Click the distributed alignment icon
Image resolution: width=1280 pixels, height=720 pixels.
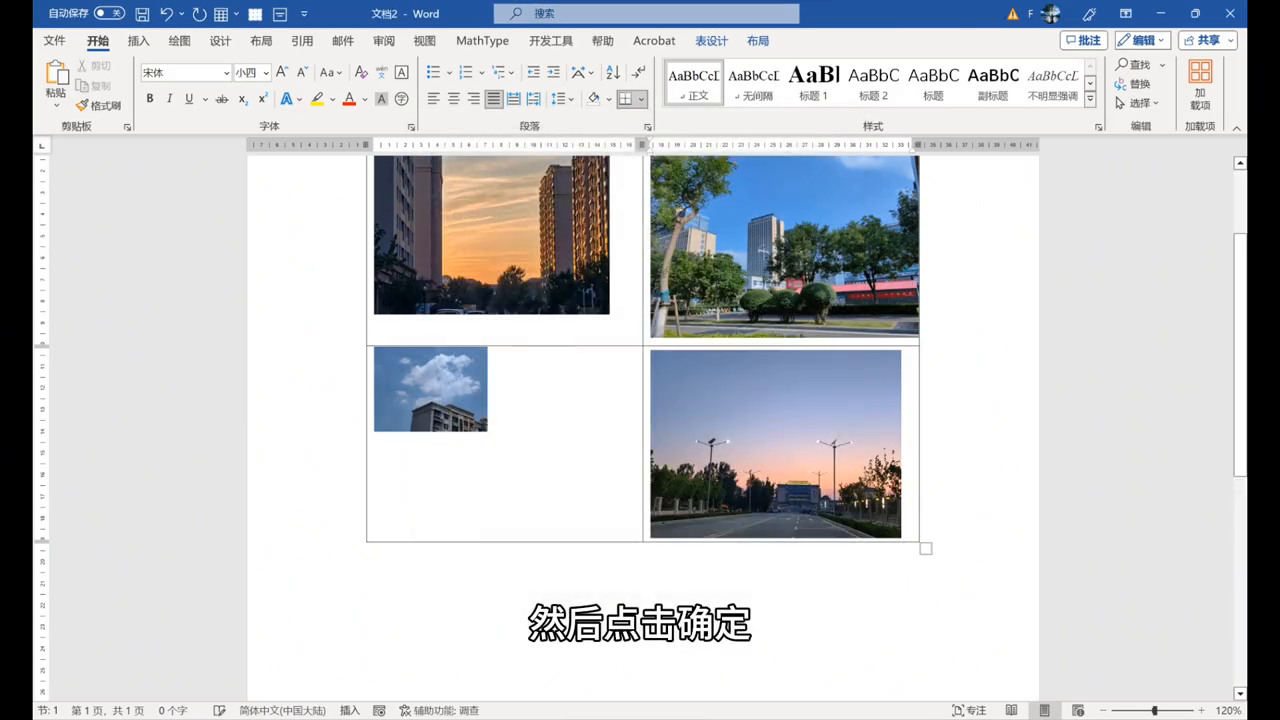(x=513, y=99)
